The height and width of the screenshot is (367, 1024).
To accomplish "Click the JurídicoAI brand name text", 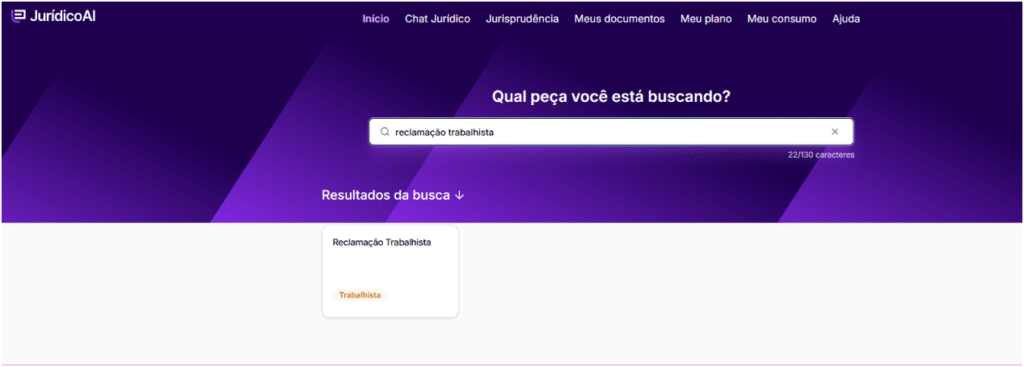I will tap(63, 16).
